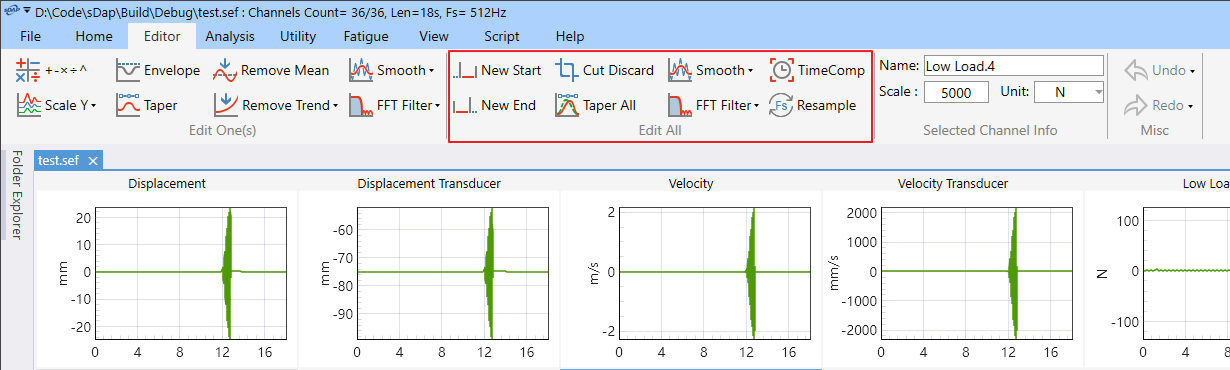The height and width of the screenshot is (370, 1230).
Task: Click the Taper All icon
Action: click(567, 105)
